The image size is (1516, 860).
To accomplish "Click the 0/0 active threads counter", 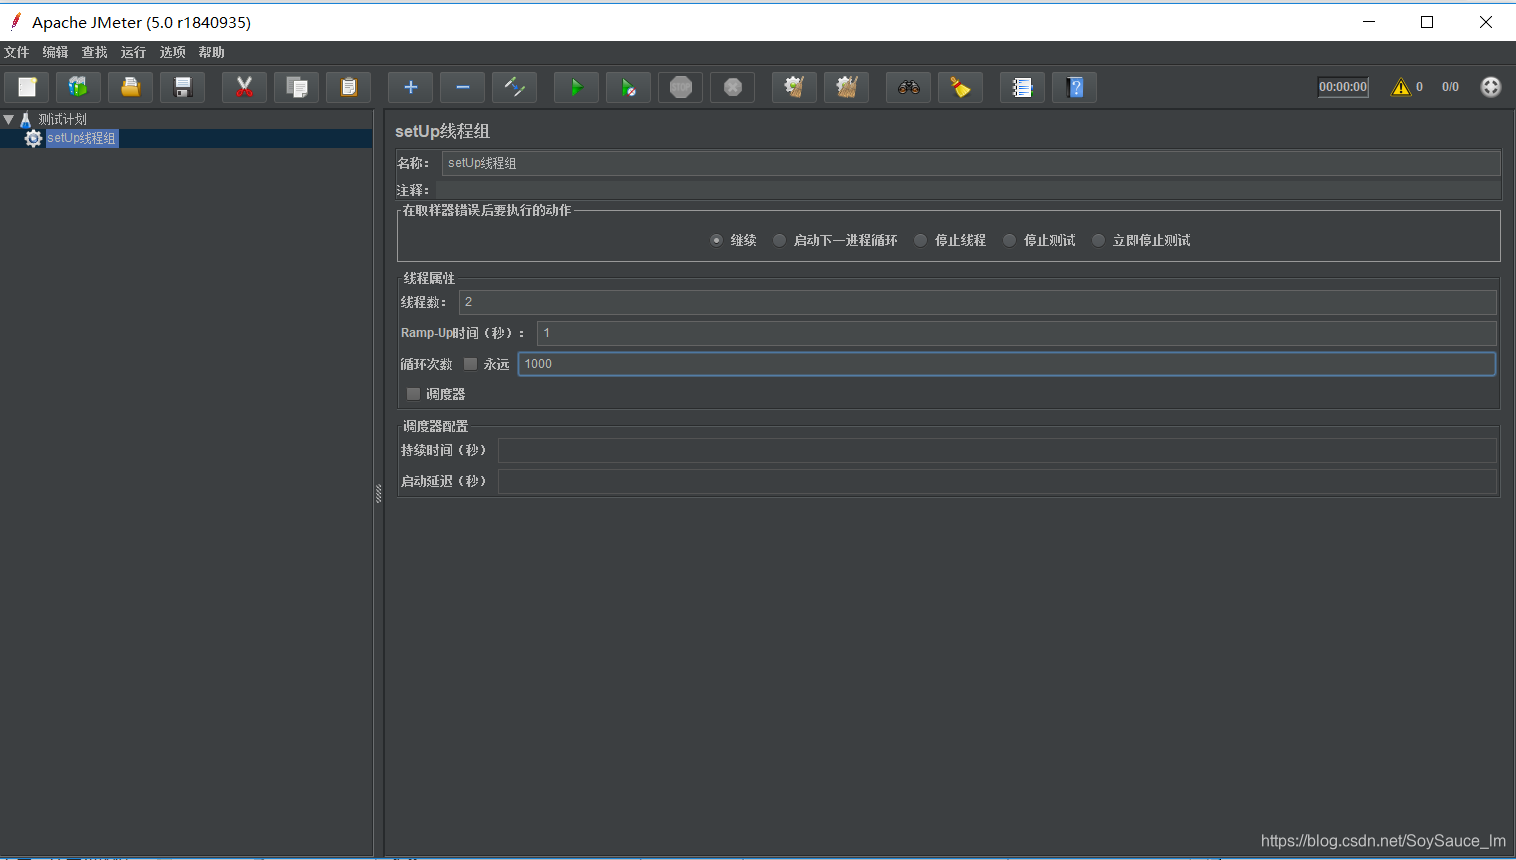I will tap(1450, 87).
